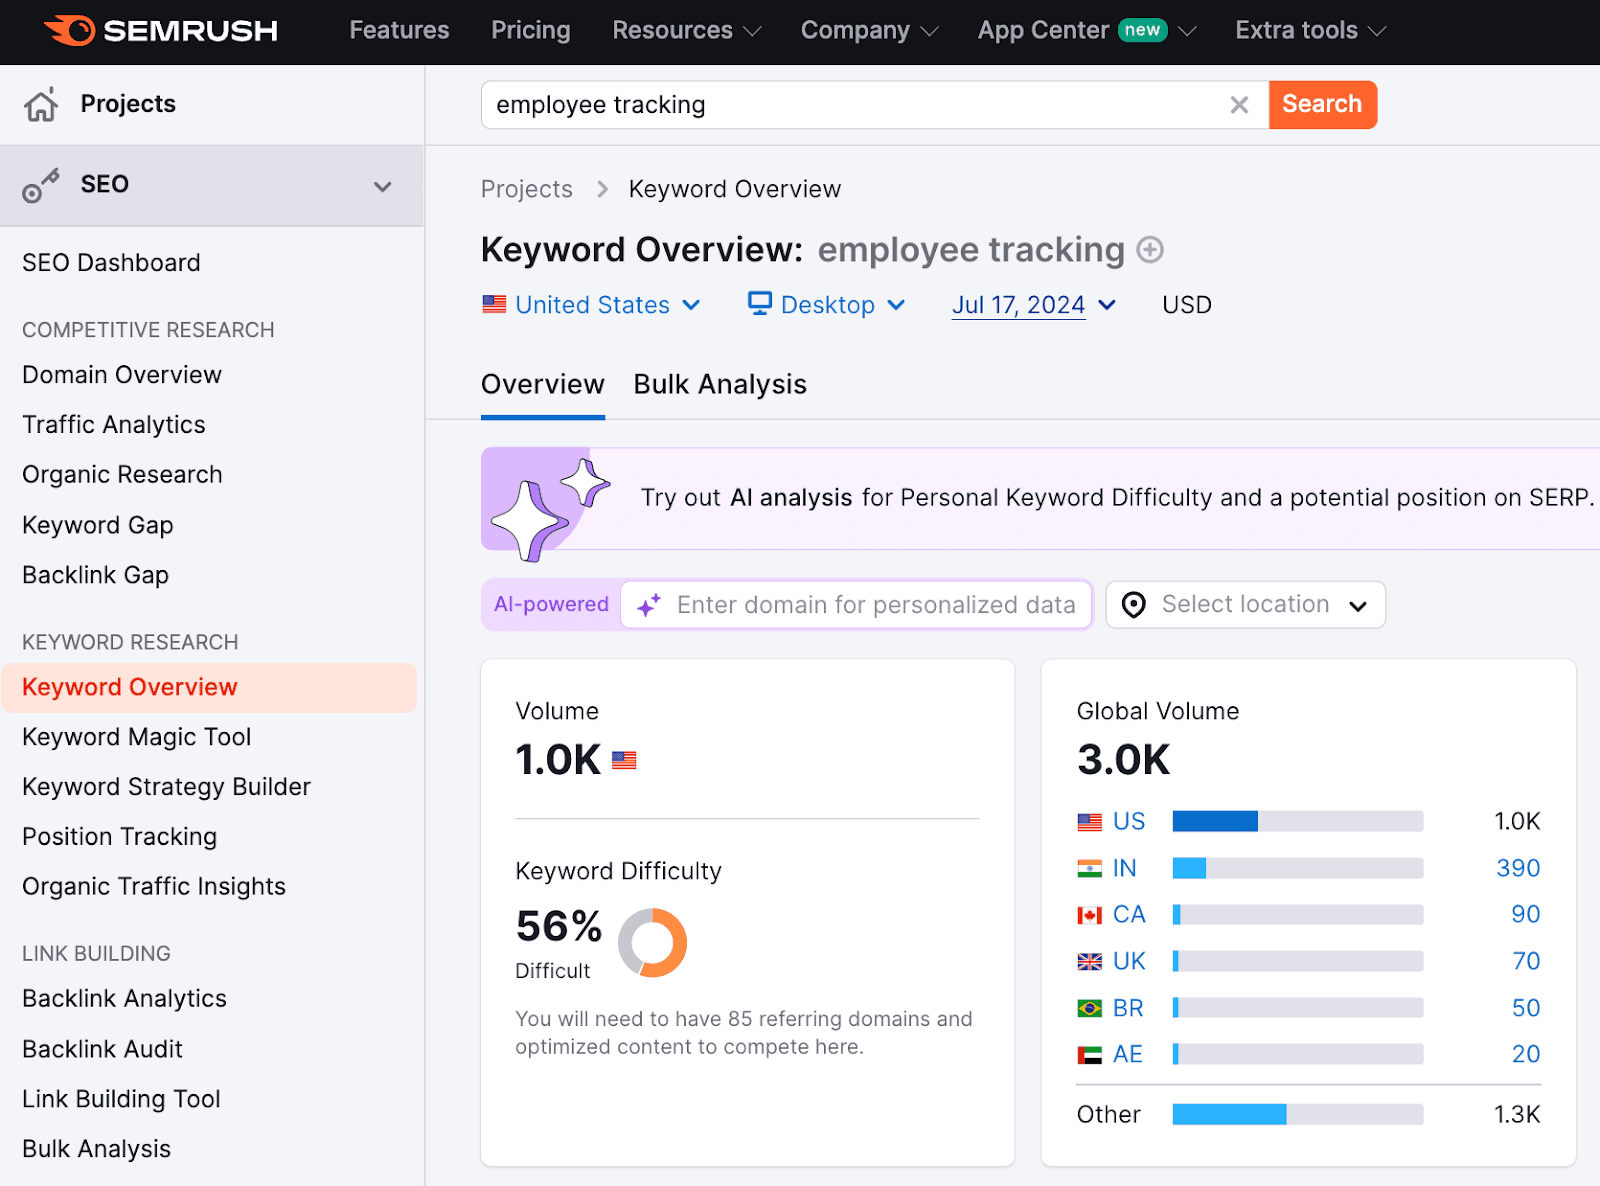Expand the Select location dropdown
The height and width of the screenshot is (1186, 1600).
1357,606
